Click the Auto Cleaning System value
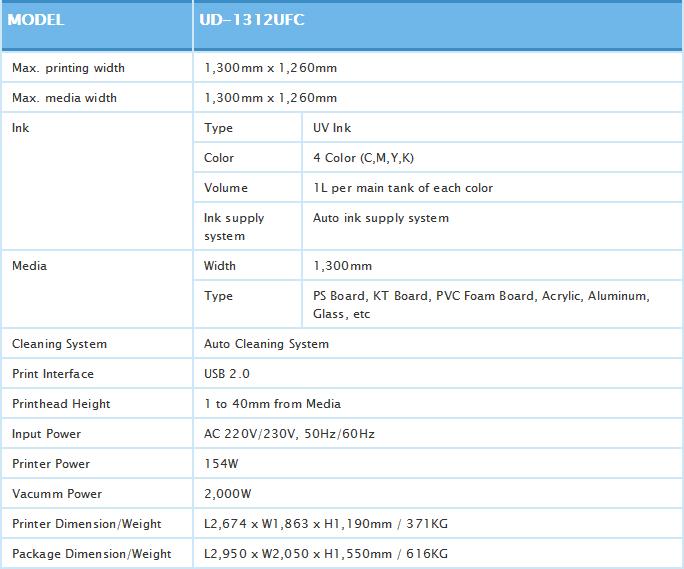 pyautogui.click(x=266, y=344)
